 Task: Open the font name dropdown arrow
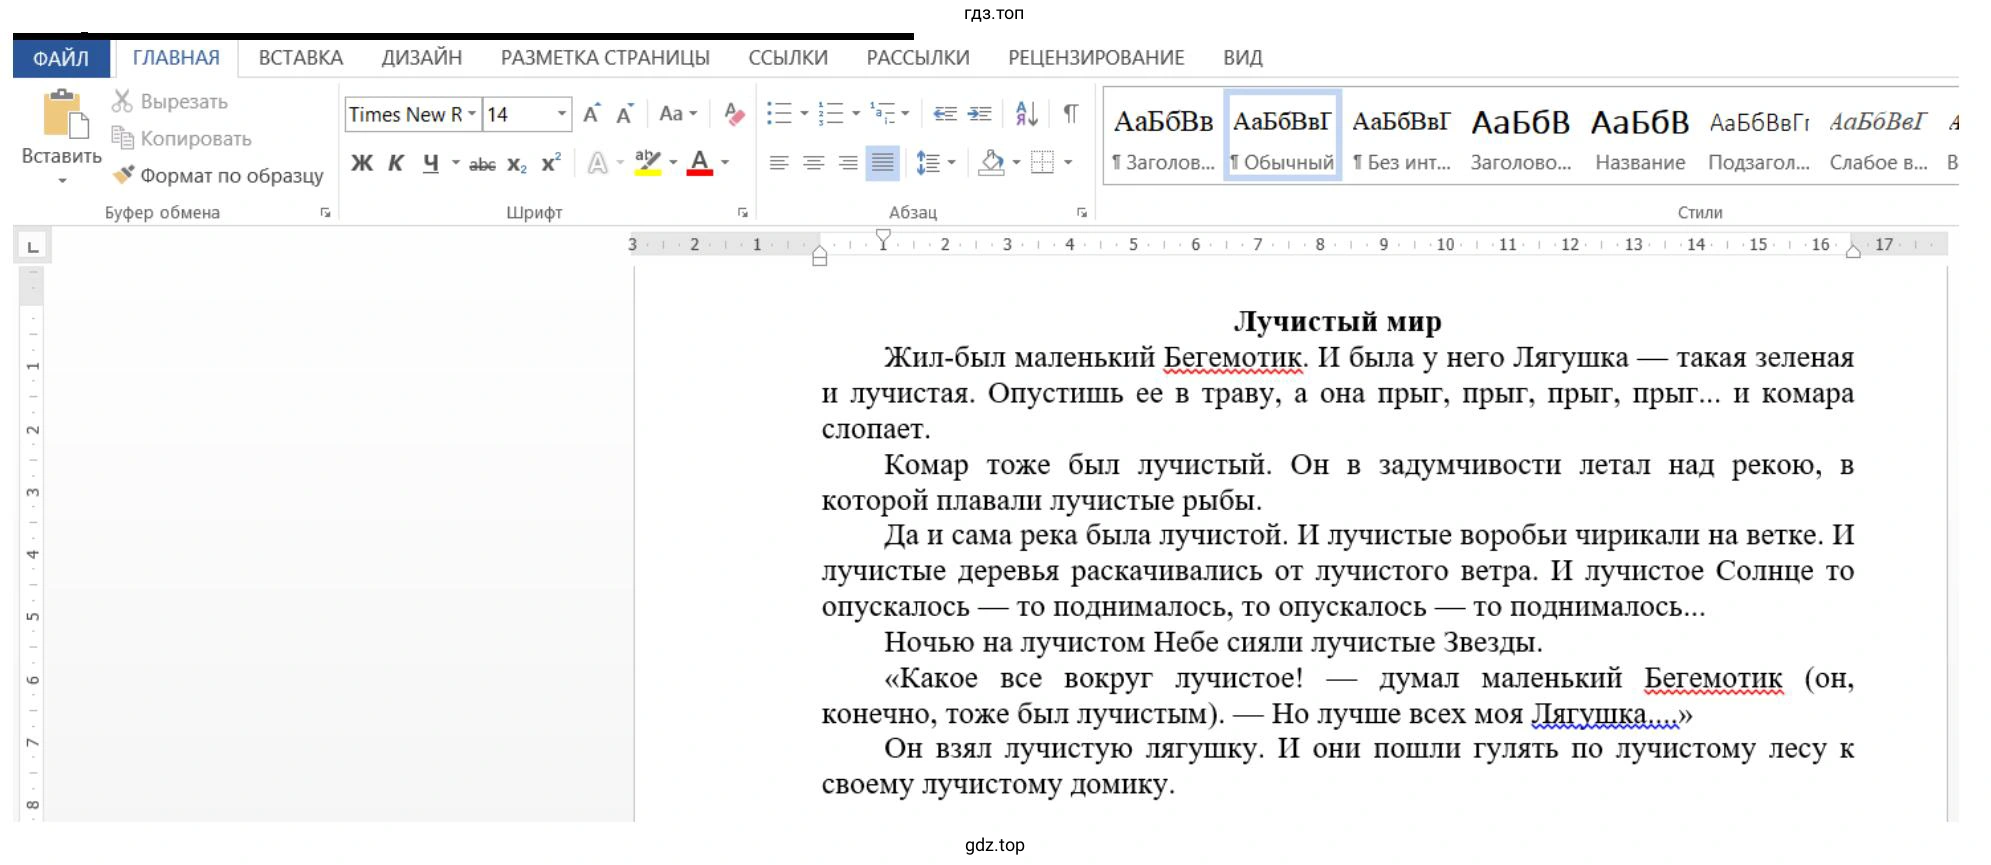472,114
